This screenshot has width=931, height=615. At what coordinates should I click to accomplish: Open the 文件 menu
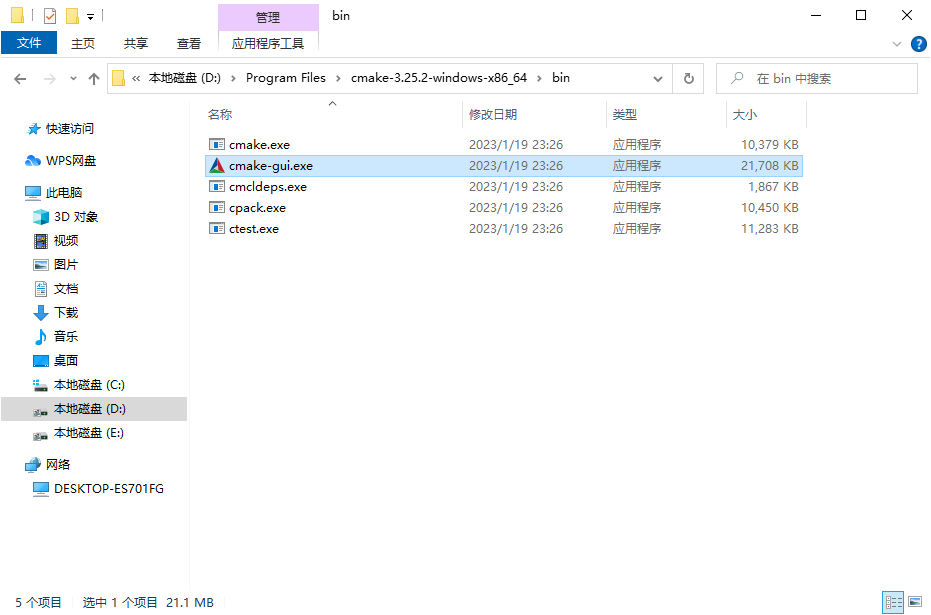(x=29, y=43)
